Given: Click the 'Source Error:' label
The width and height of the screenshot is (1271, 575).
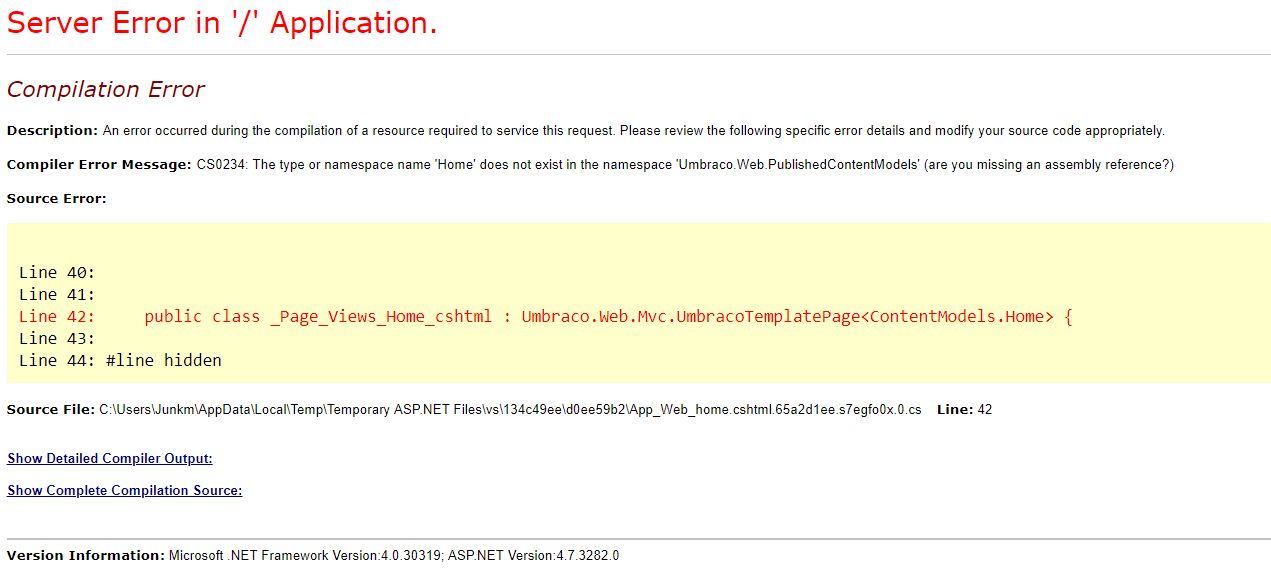Looking at the screenshot, I should (x=57, y=199).
